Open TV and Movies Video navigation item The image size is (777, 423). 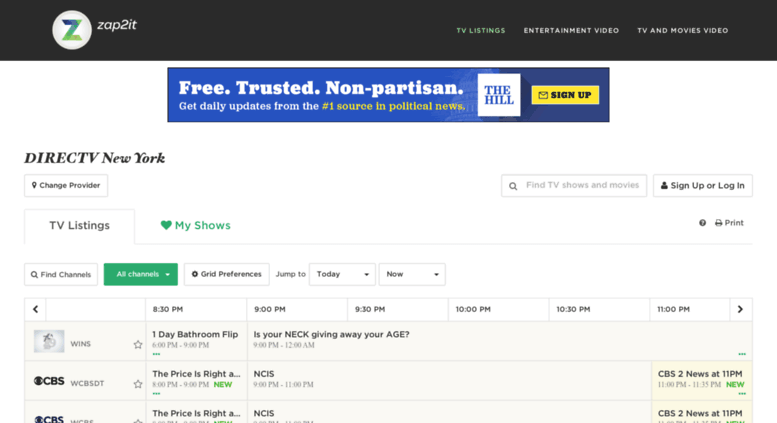click(x=682, y=31)
